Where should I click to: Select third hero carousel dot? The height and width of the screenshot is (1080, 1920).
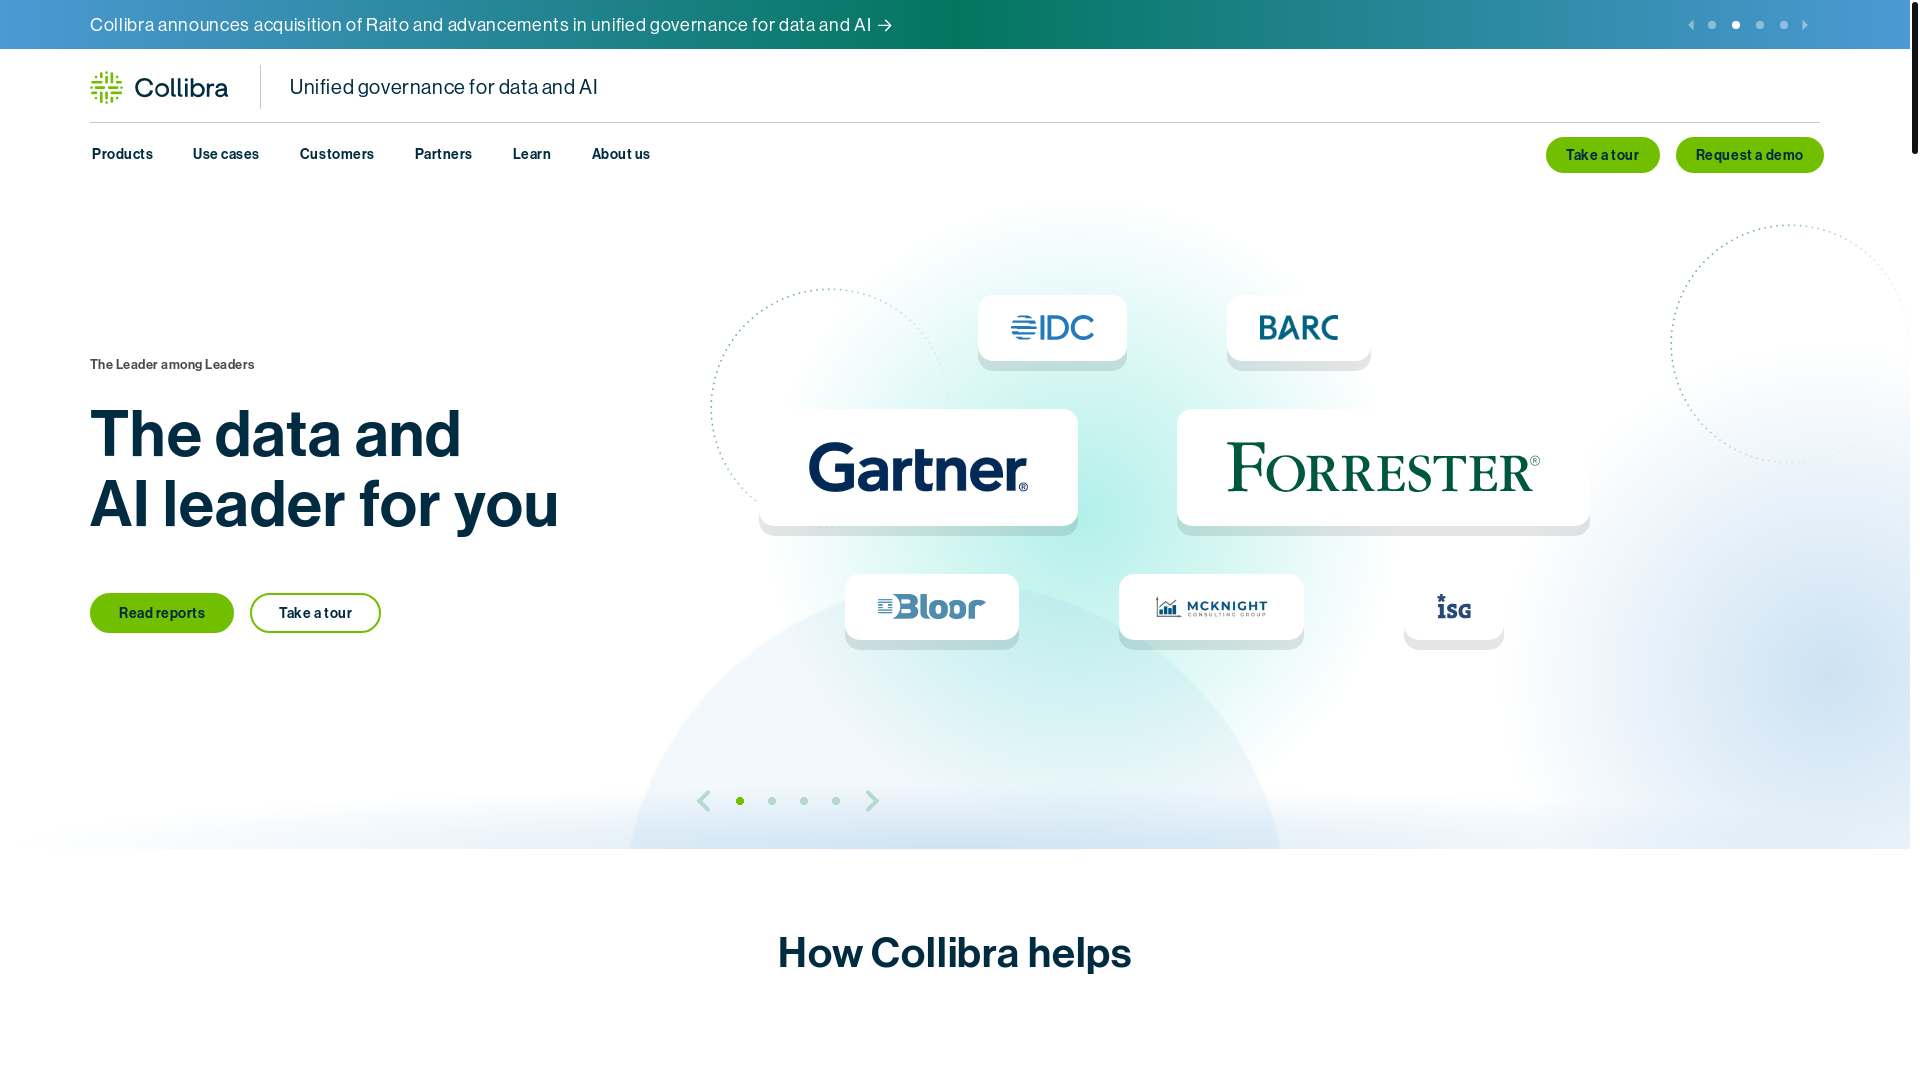click(804, 801)
